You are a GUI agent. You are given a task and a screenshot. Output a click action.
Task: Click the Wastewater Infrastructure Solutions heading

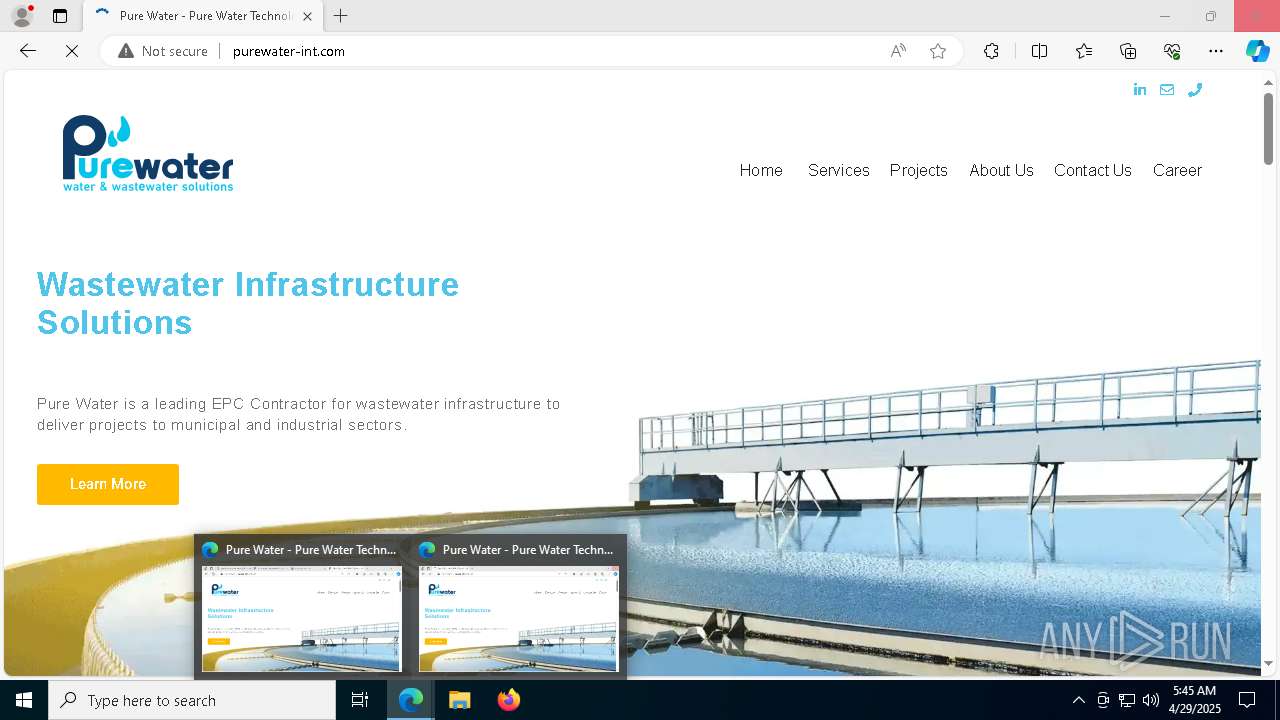click(248, 303)
